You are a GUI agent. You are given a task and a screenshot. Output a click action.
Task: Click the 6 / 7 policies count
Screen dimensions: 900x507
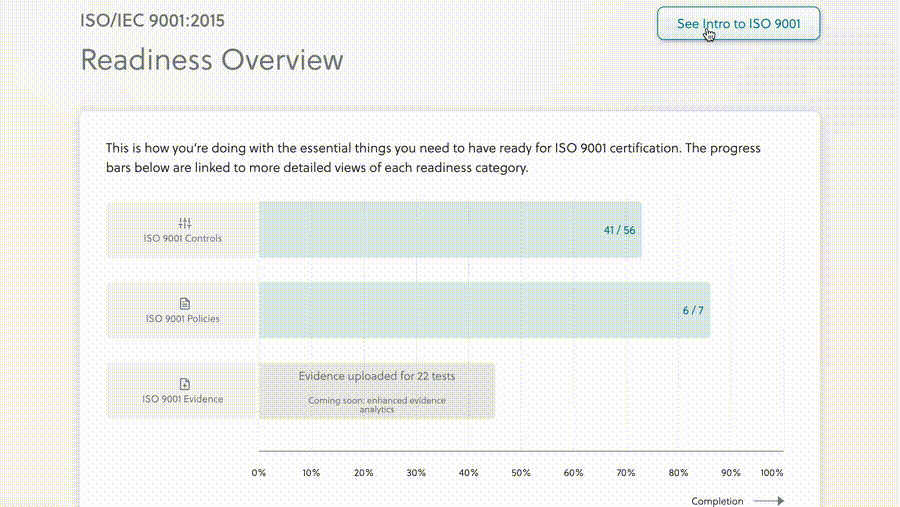point(693,310)
